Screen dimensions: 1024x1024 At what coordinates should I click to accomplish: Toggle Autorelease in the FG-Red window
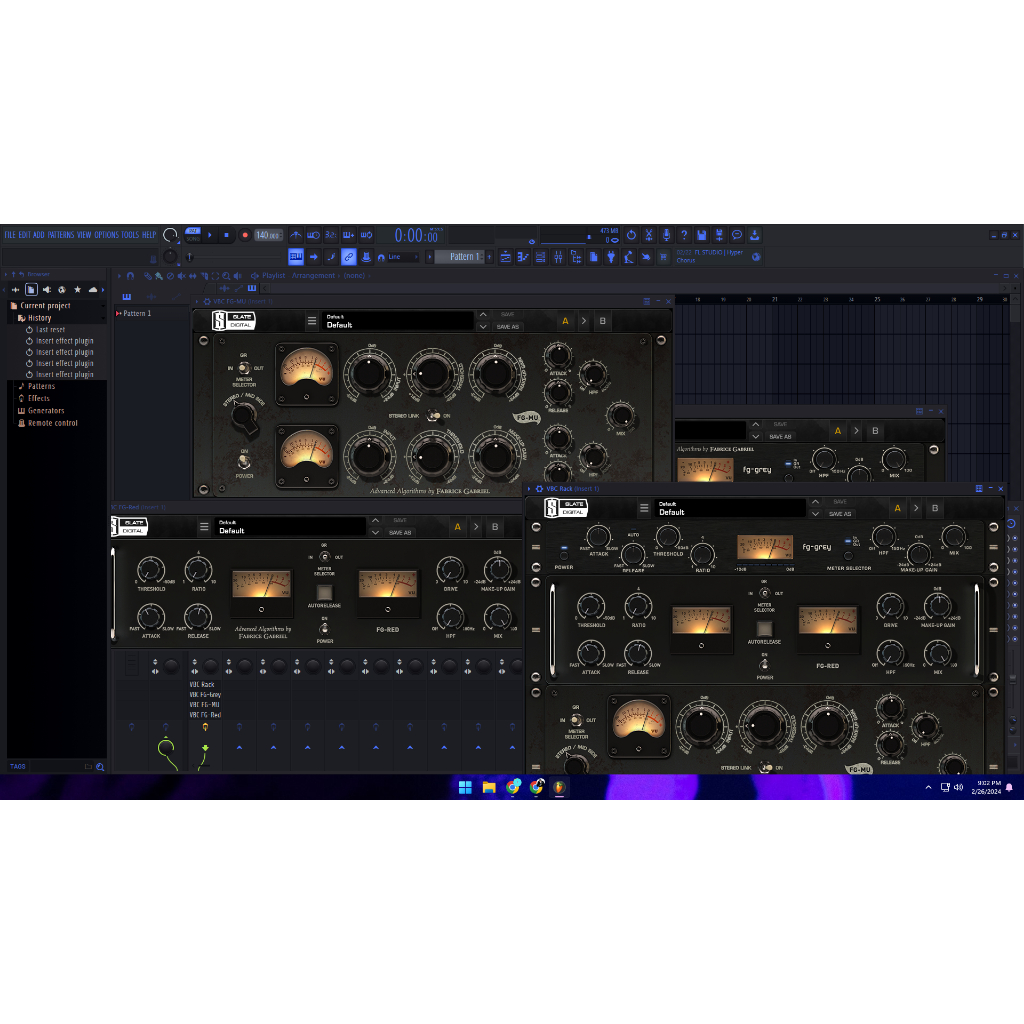pos(324,593)
